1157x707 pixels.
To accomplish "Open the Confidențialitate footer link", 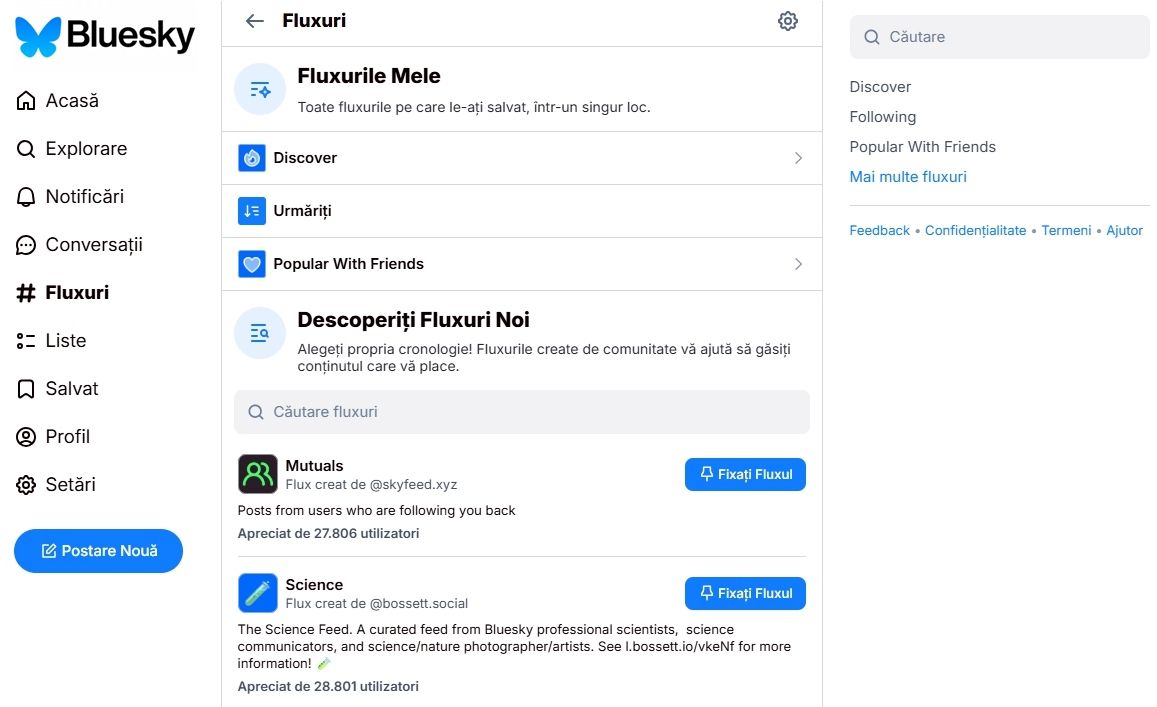I will pyautogui.click(x=975, y=231).
